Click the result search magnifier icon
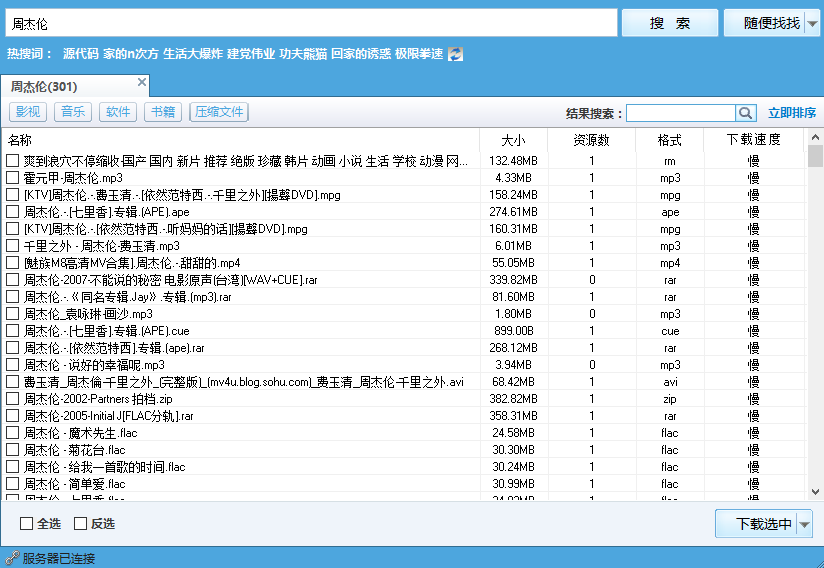Viewport: 824px width, 568px height. coord(746,113)
